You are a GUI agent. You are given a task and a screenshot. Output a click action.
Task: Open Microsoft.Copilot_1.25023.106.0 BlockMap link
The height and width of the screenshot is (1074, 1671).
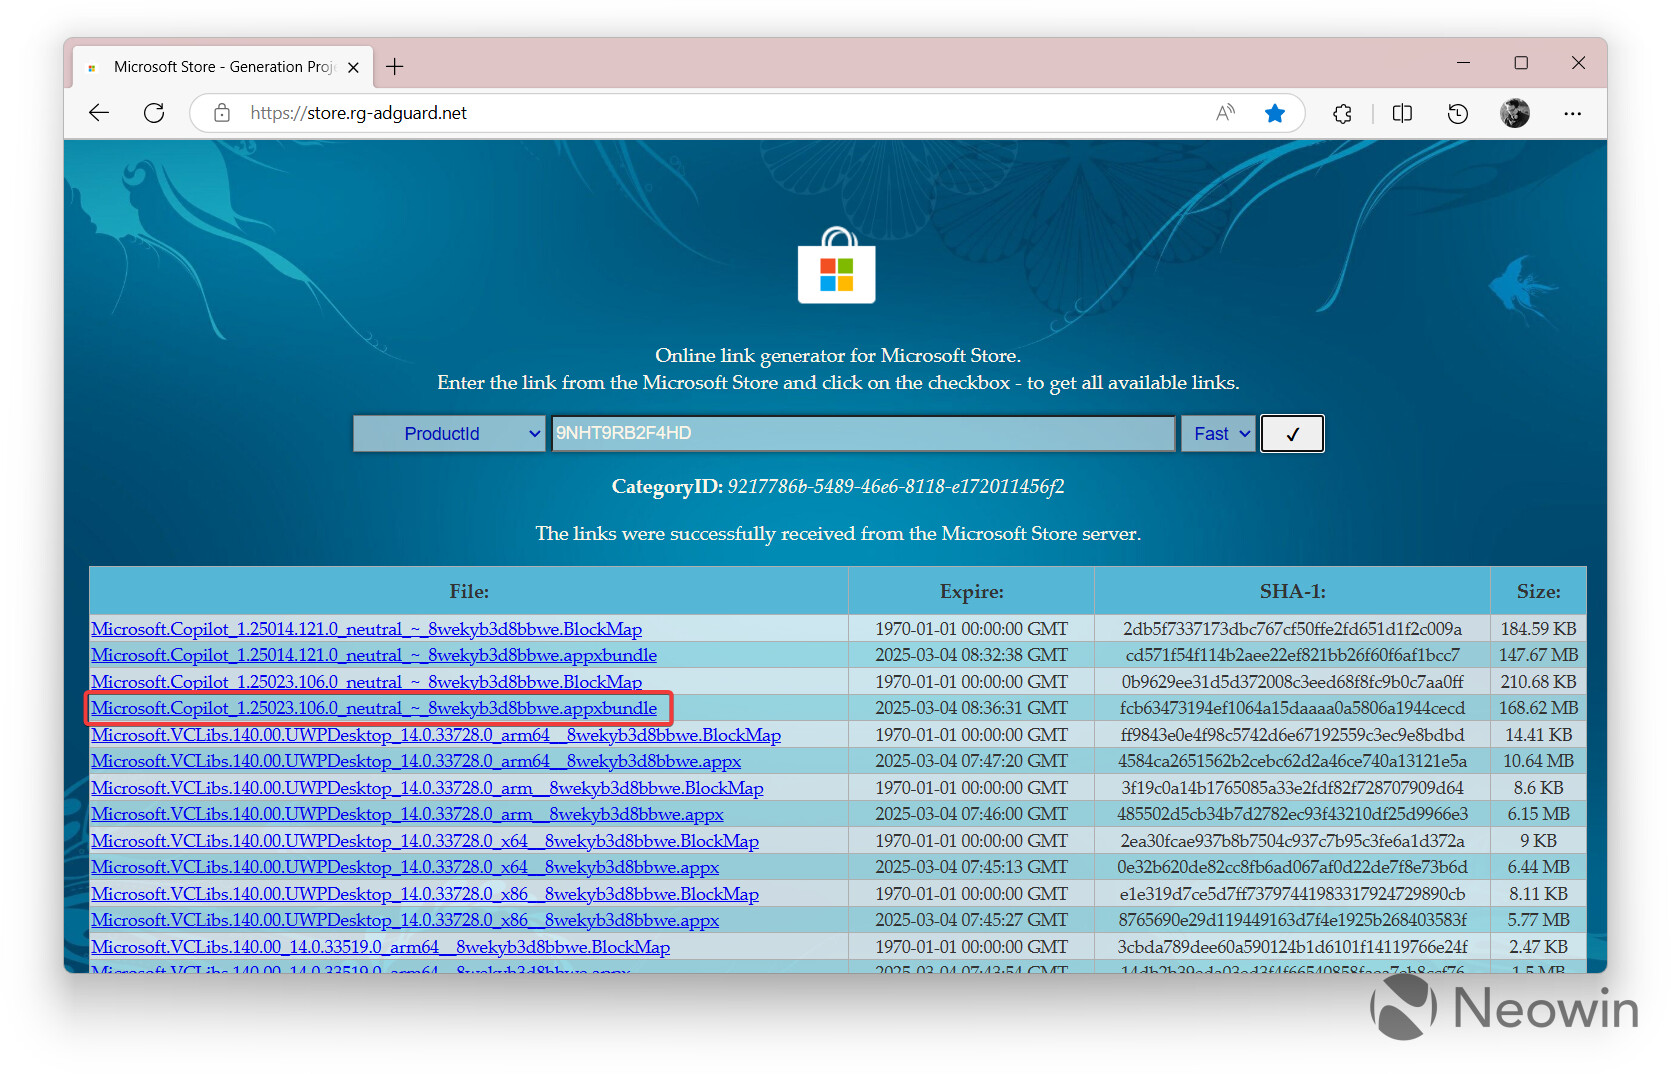[366, 682]
